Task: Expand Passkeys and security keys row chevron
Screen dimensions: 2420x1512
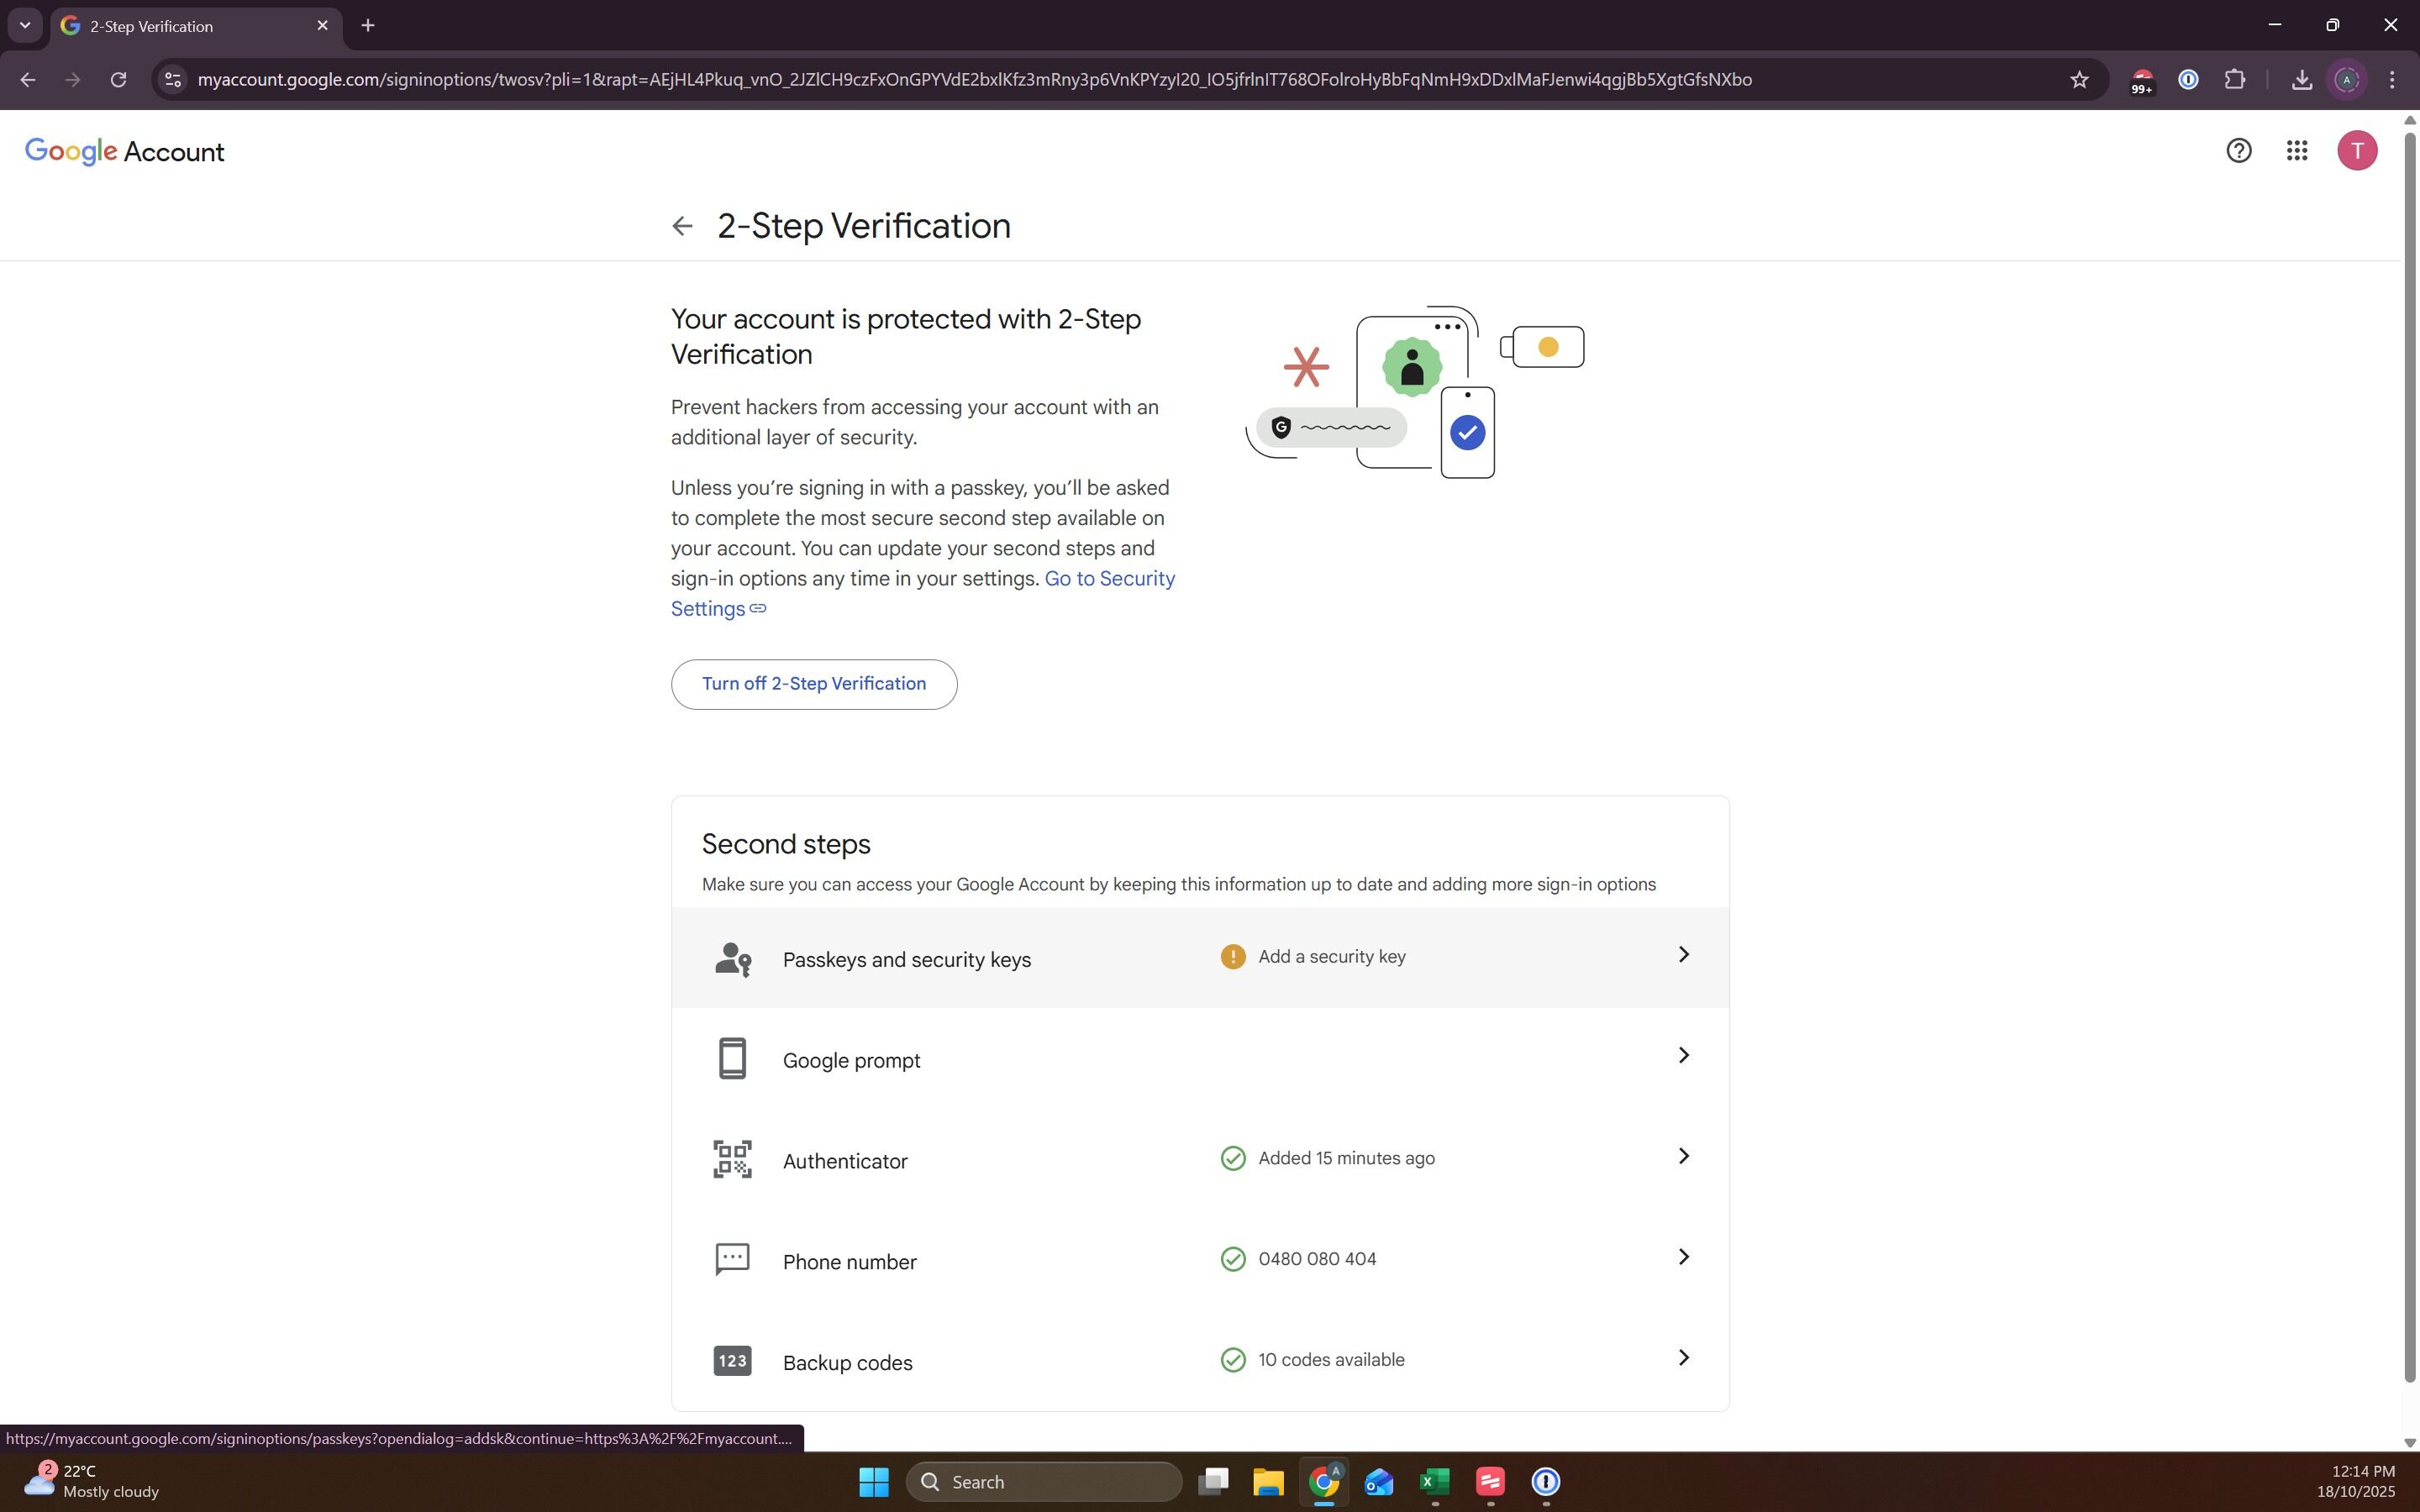Action: 1683,955
